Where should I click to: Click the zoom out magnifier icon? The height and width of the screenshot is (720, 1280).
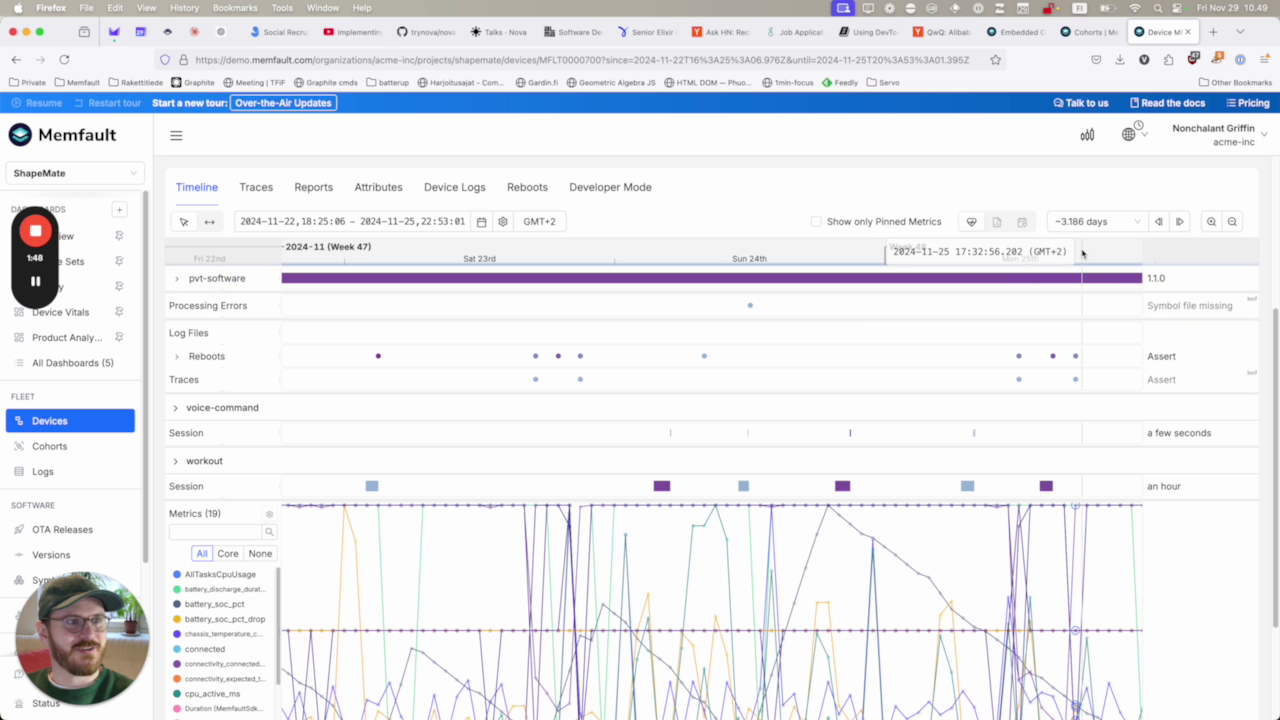1232,222
